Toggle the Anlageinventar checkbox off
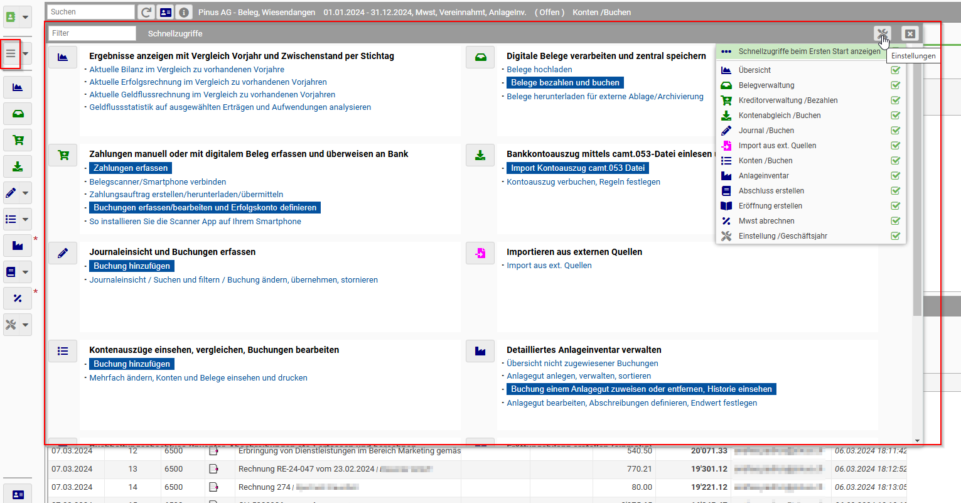 click(895, 176)
